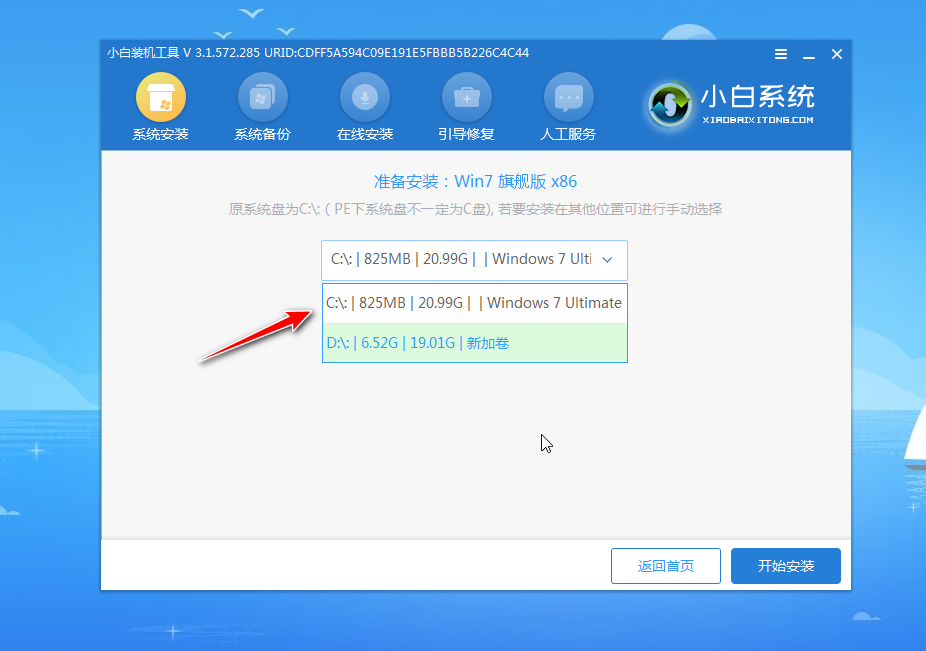The width and height of the screenshot is (926, 651).
Task: Click the 返回首页 (Return Home) button
Action: click(665, 566)
